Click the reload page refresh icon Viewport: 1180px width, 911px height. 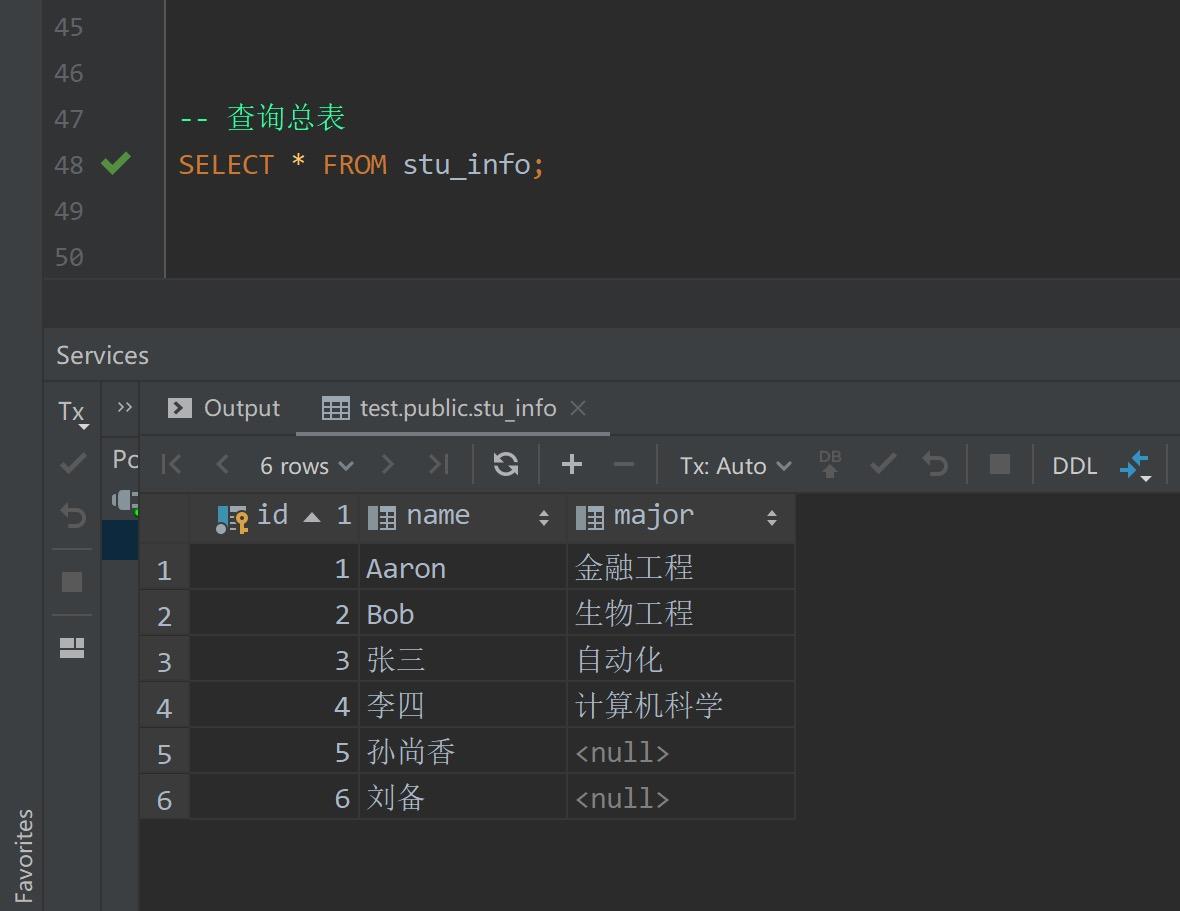pyautogui.click(x=506, y=465)
